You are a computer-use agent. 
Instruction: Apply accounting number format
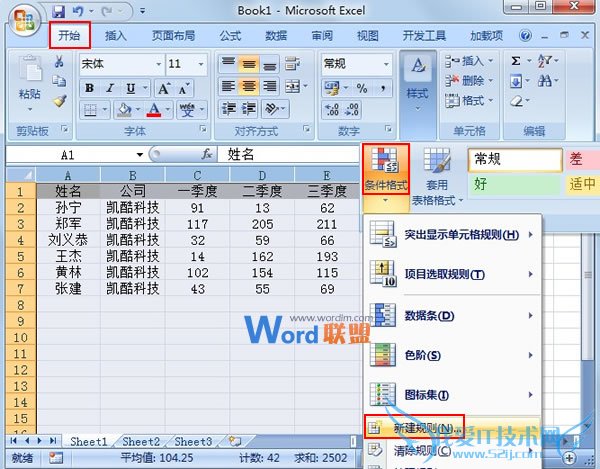pyautogui.click(x=331, y=88)
